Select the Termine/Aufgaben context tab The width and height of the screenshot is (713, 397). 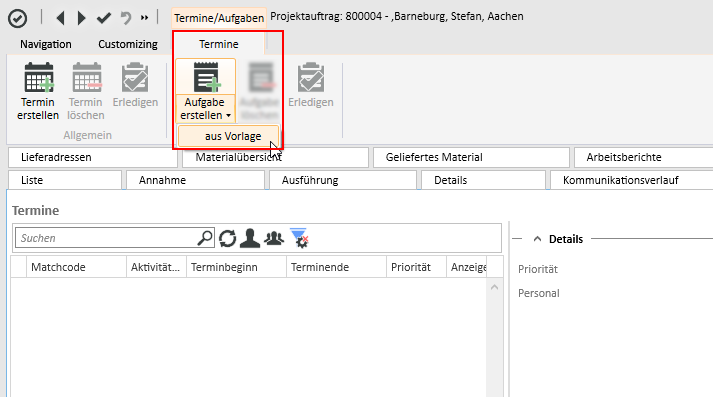pyautogui.click(x=219, y=18)
